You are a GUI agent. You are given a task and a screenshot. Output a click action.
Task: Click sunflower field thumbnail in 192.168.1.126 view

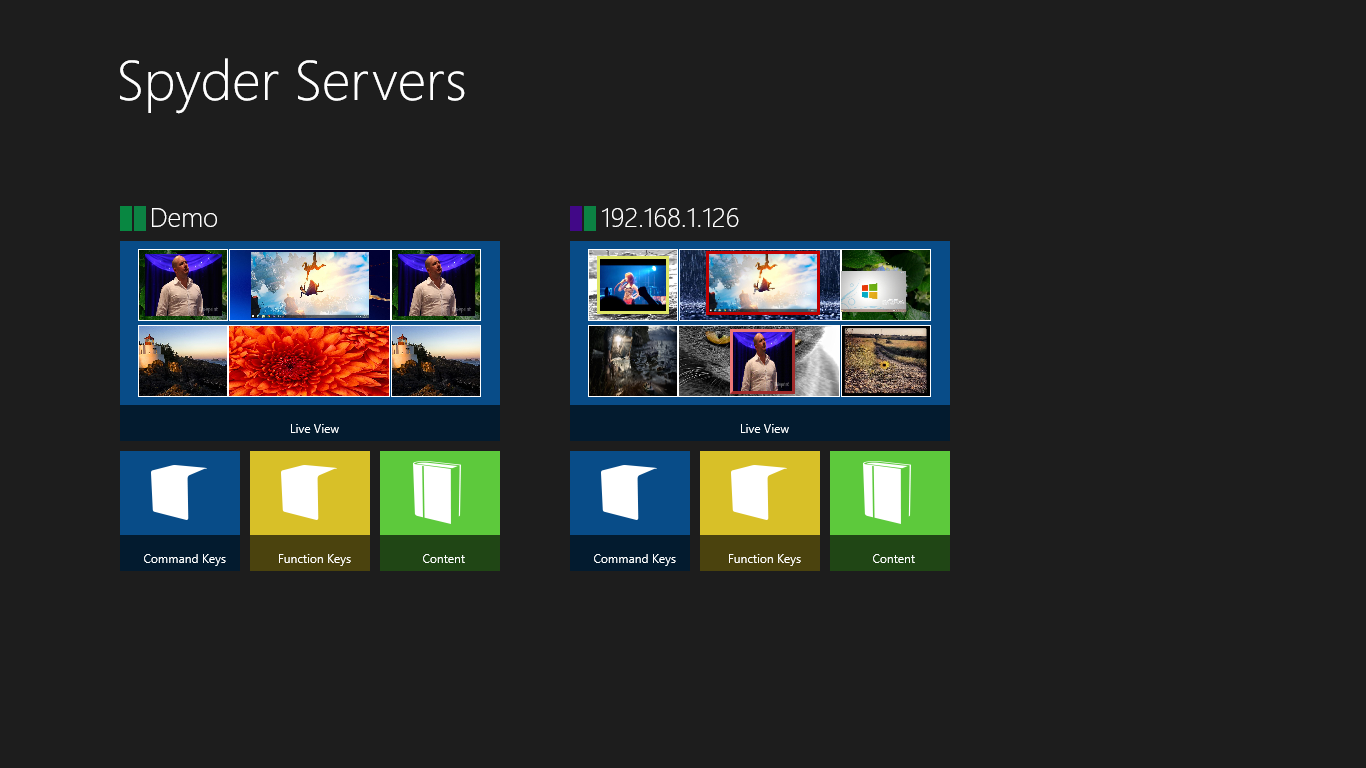click(886, 361)
